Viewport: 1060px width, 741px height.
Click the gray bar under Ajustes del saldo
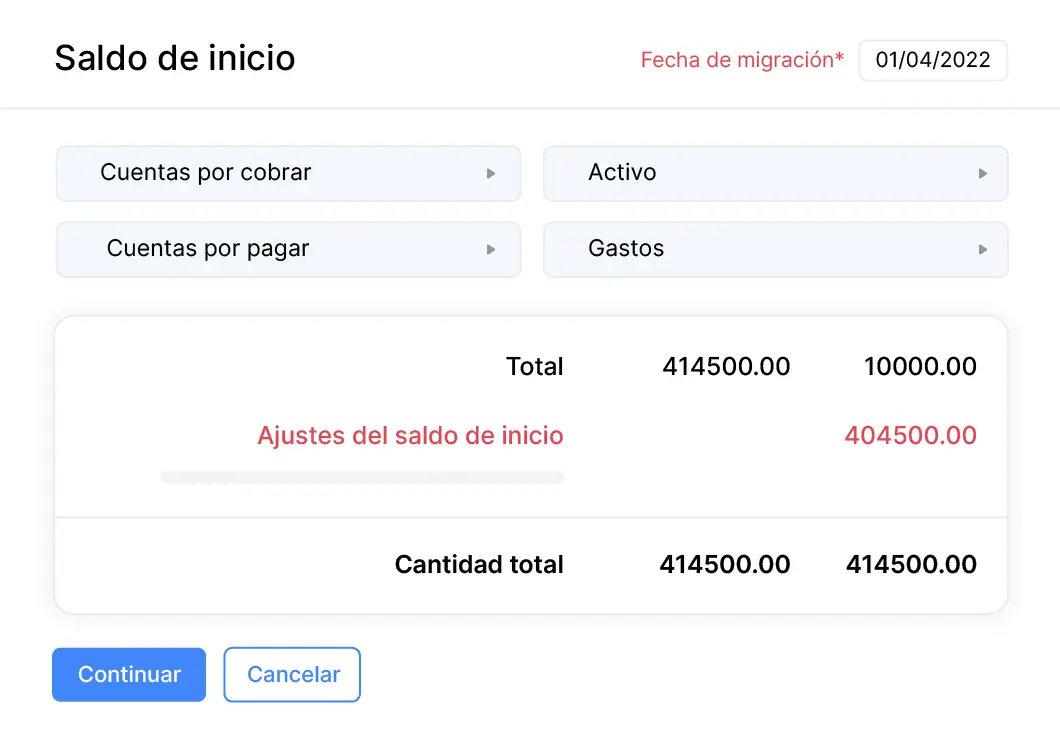(362, 478)
